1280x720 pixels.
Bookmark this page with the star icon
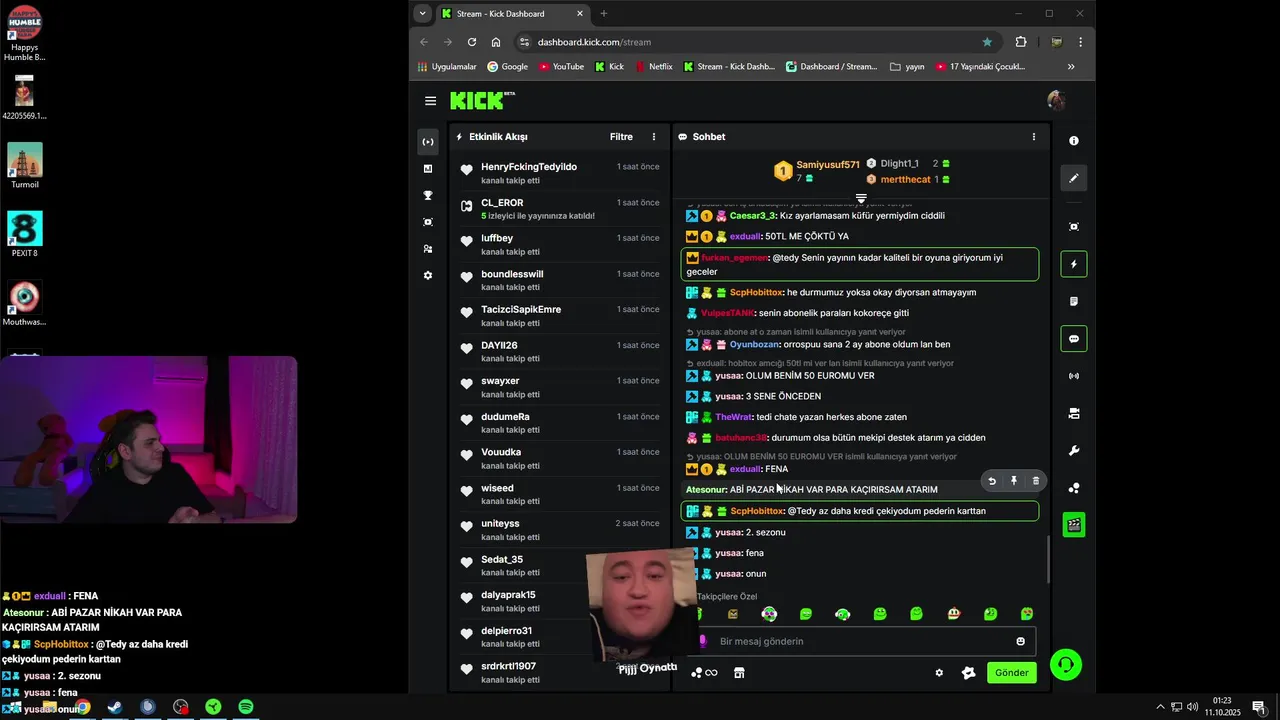pyautogui.click(x=987, y=42)
